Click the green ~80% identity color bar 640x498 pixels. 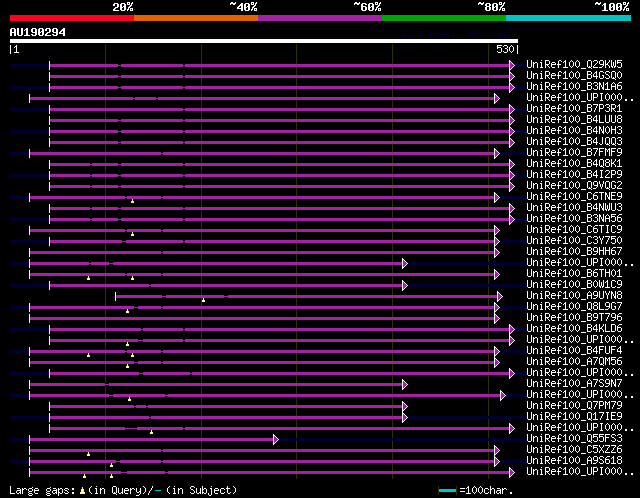(x=444, y=18)
